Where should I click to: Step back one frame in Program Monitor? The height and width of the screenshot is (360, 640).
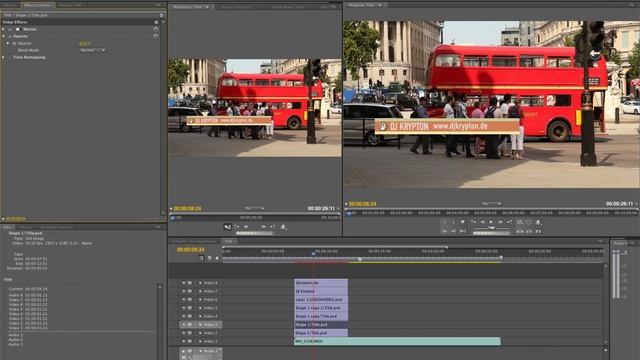pos(482,222)
